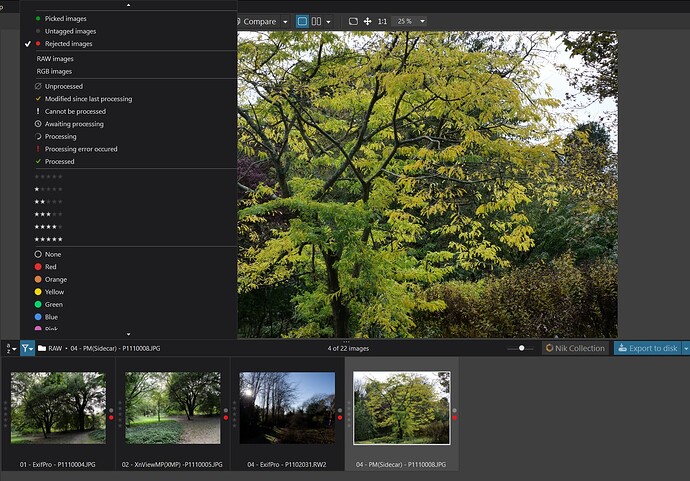Image resolution: width=690 pixels, height=481 pixels.
Task: Switch to single image view
Action: point(302,21)
